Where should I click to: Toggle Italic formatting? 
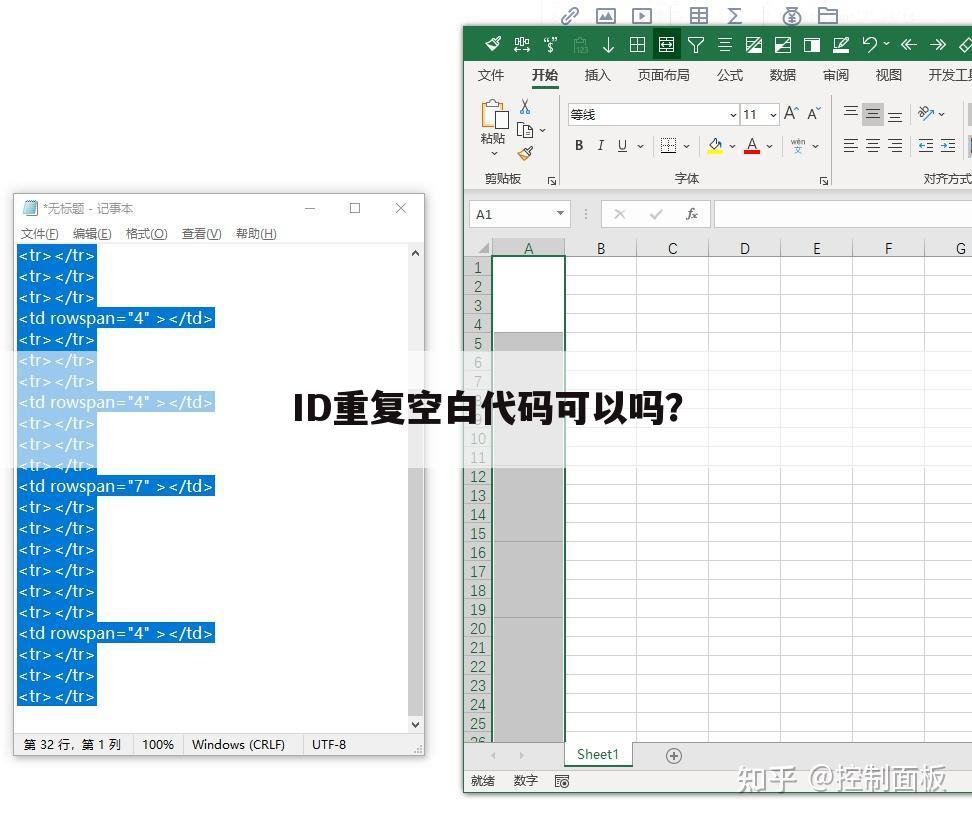coord(600,146)
